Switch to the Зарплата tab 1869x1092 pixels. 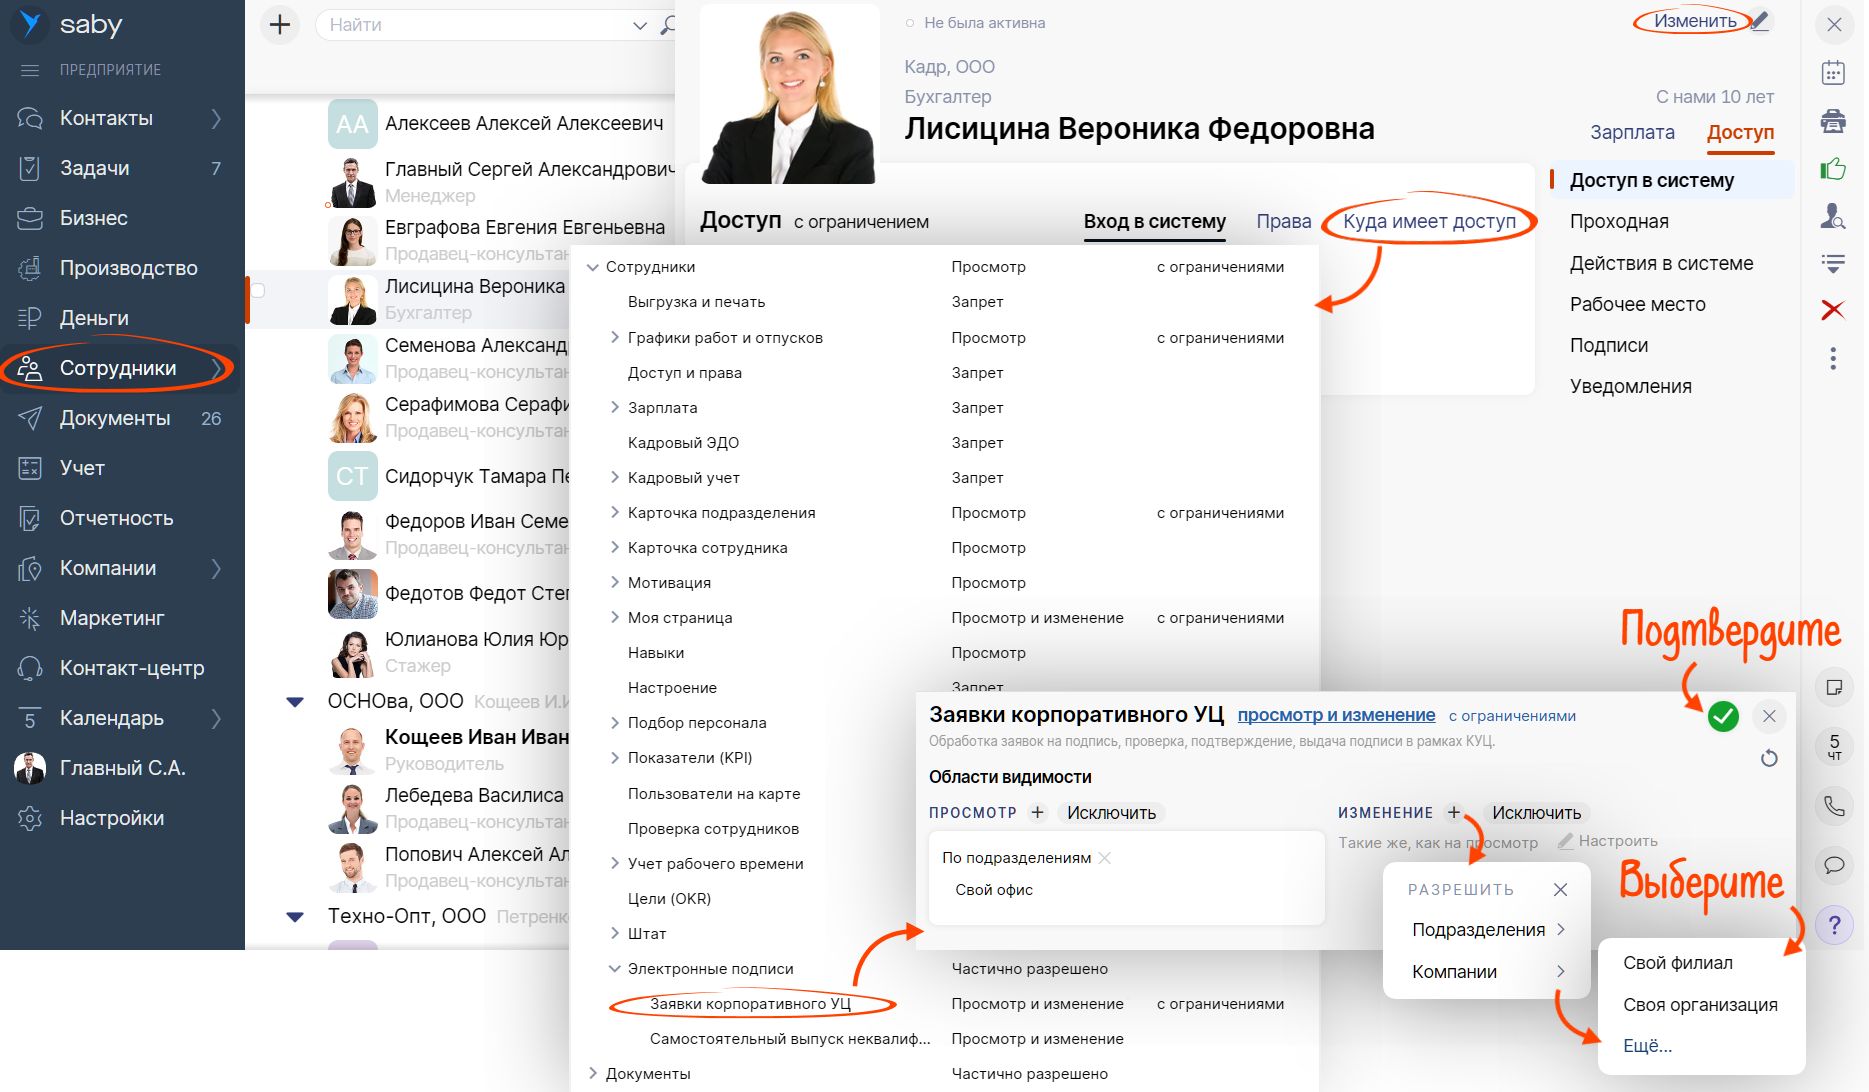[x=1632, y=132]
